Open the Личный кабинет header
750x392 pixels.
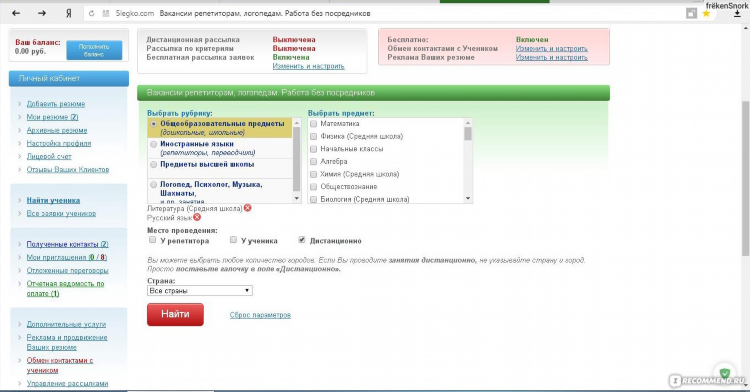(x=69, y=78)
